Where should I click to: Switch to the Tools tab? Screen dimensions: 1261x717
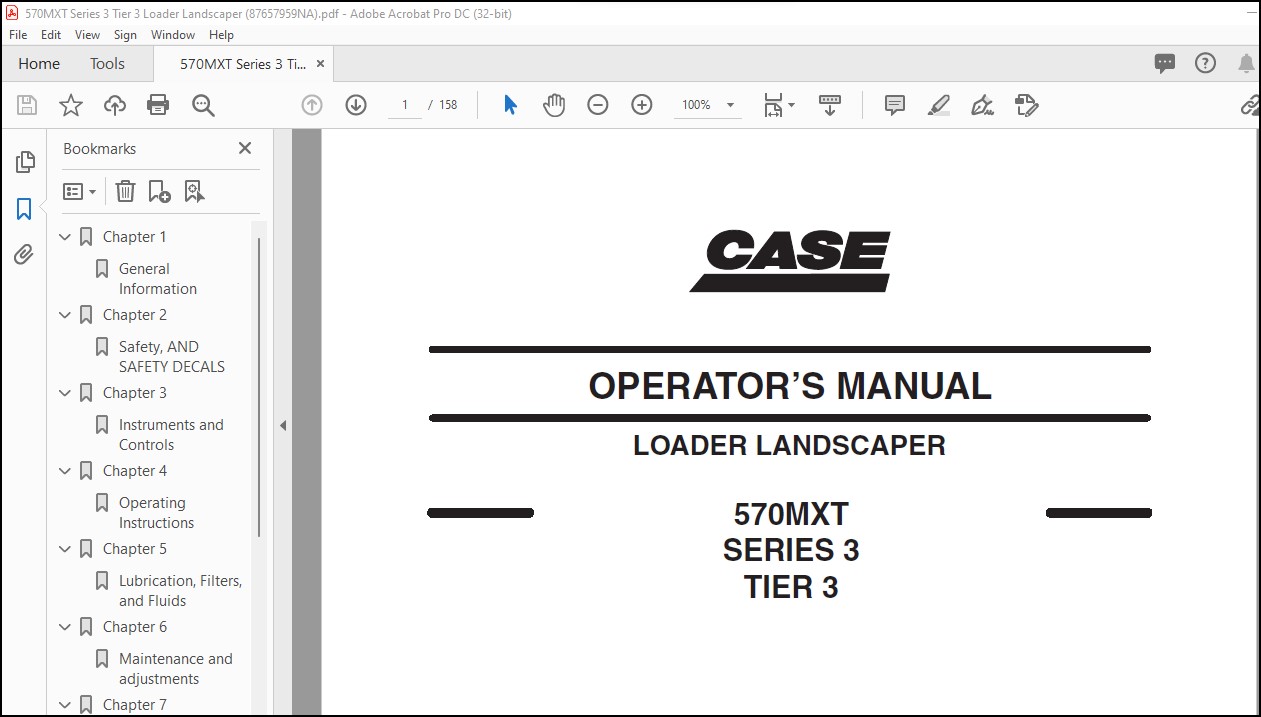(107, 64)
